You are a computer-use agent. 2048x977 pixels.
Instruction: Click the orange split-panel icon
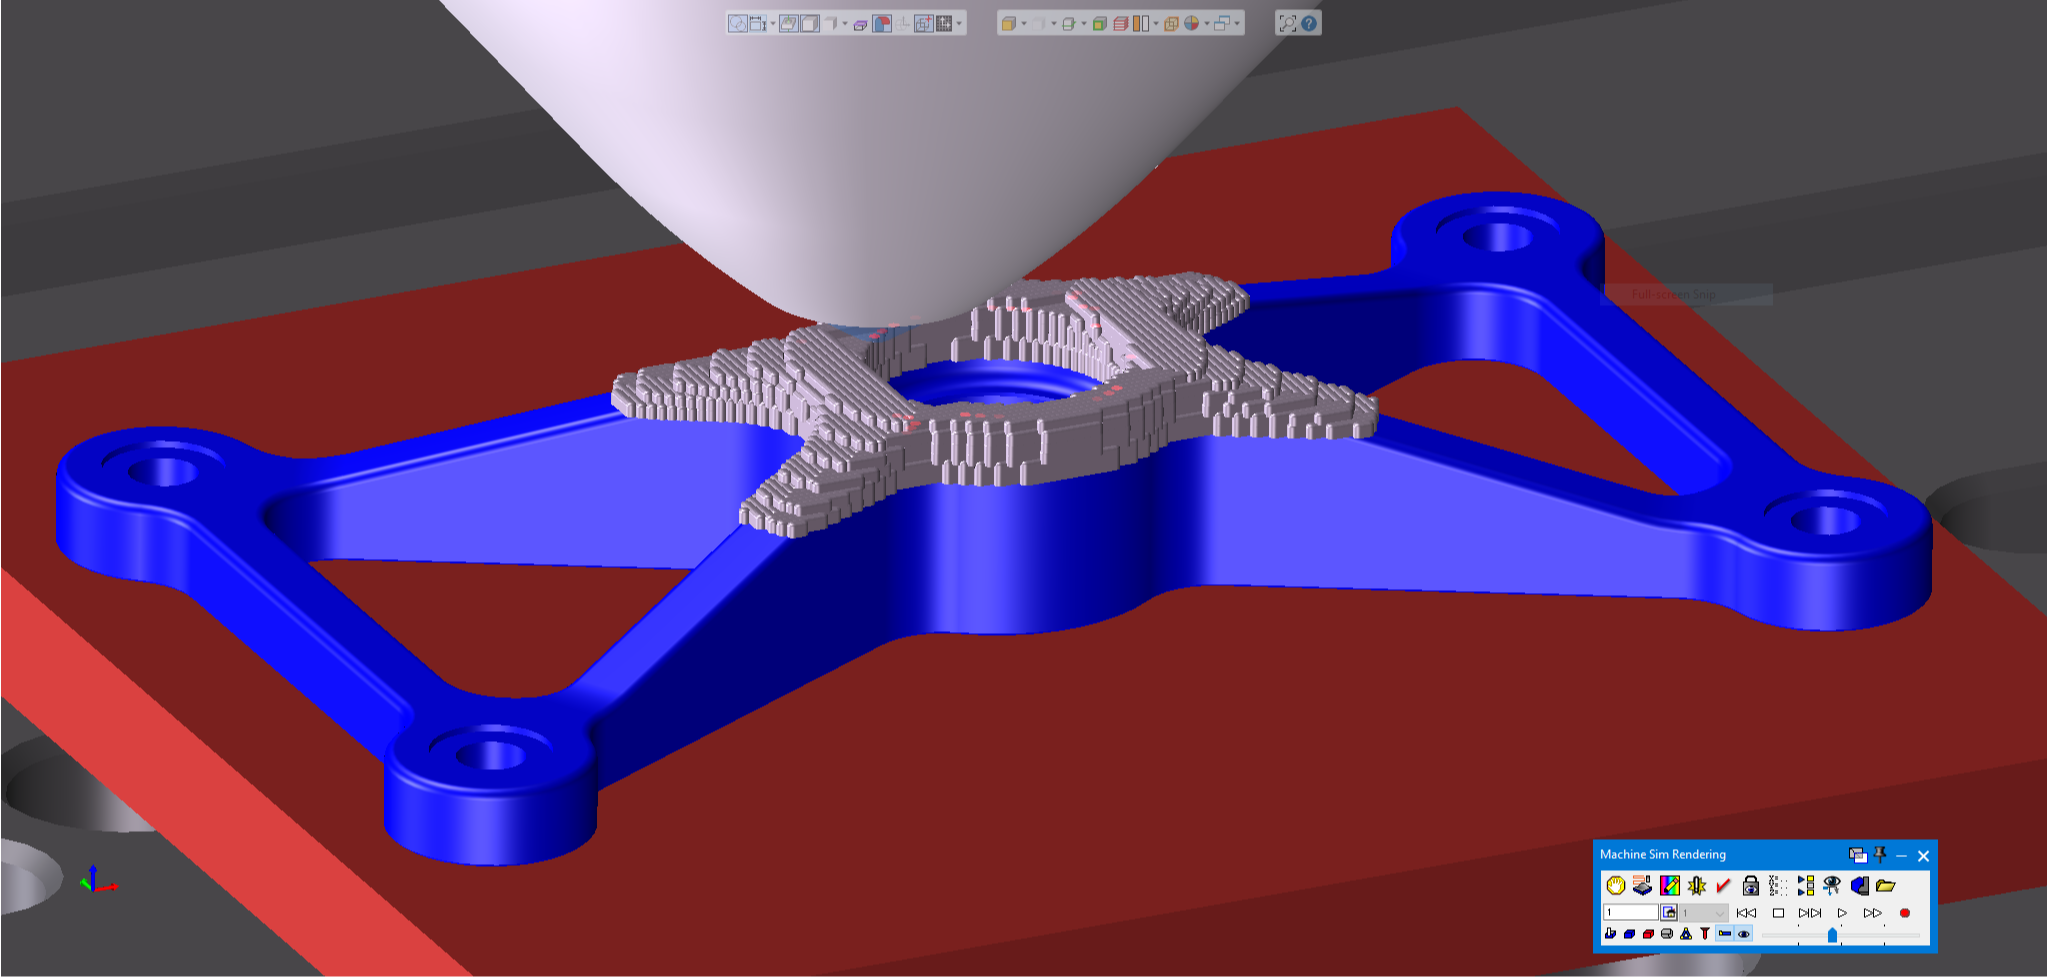(x=1141, y=23)
